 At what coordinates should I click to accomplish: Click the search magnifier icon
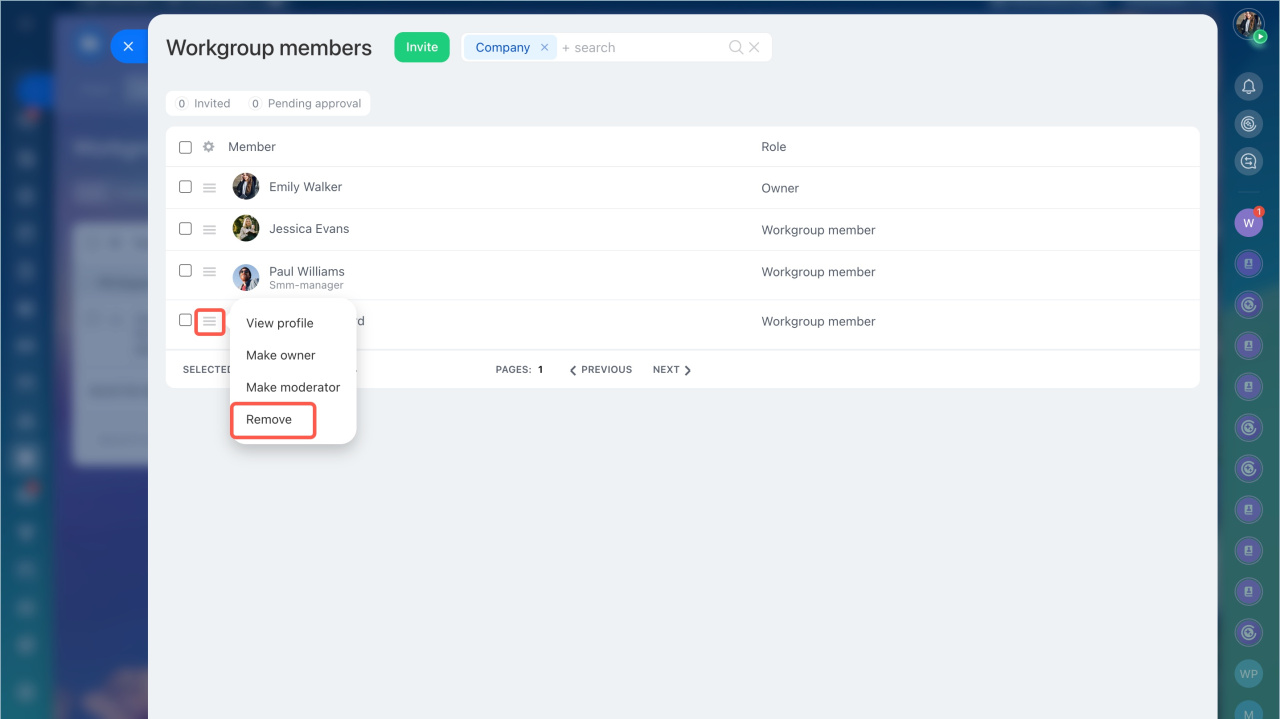click(x=736, y=47)
